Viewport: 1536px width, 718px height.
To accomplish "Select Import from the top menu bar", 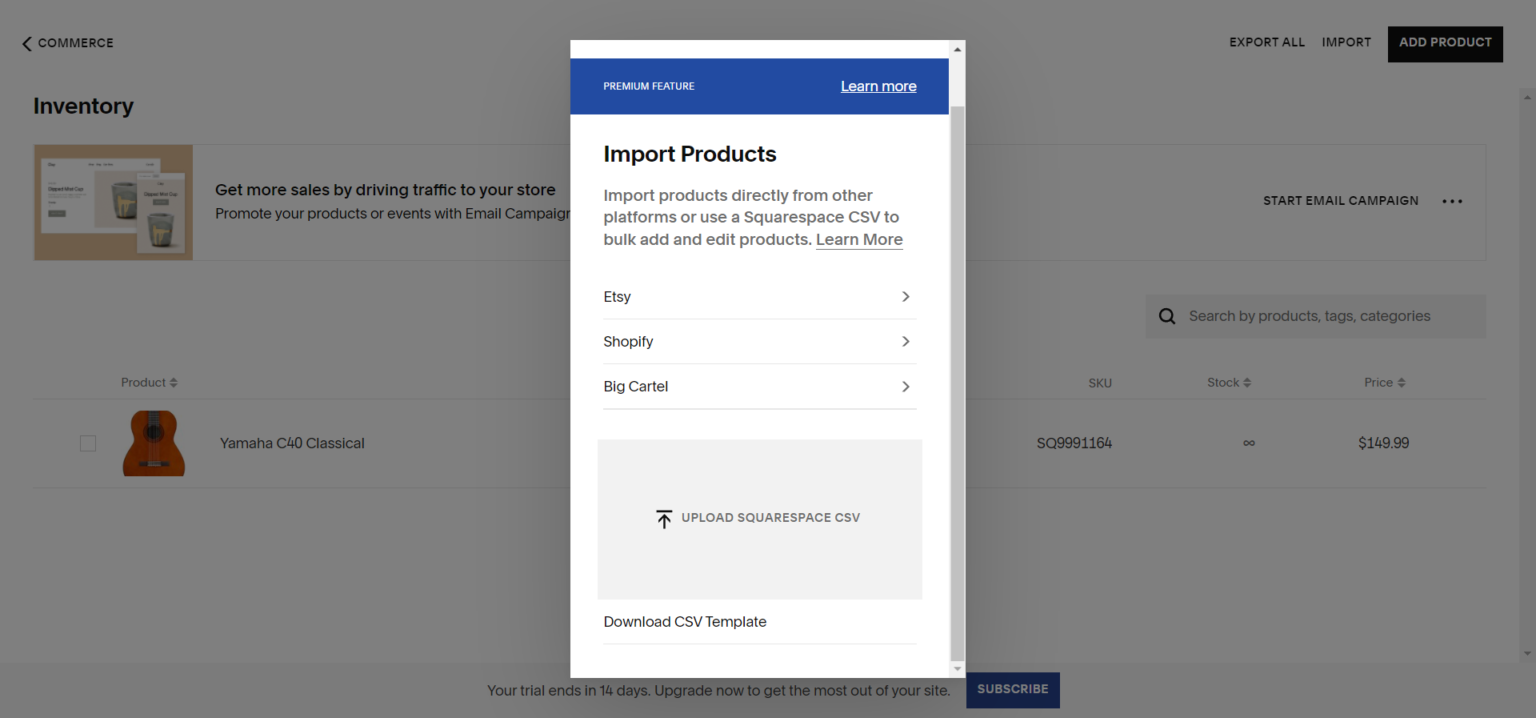I will [x=1346, y=42].
